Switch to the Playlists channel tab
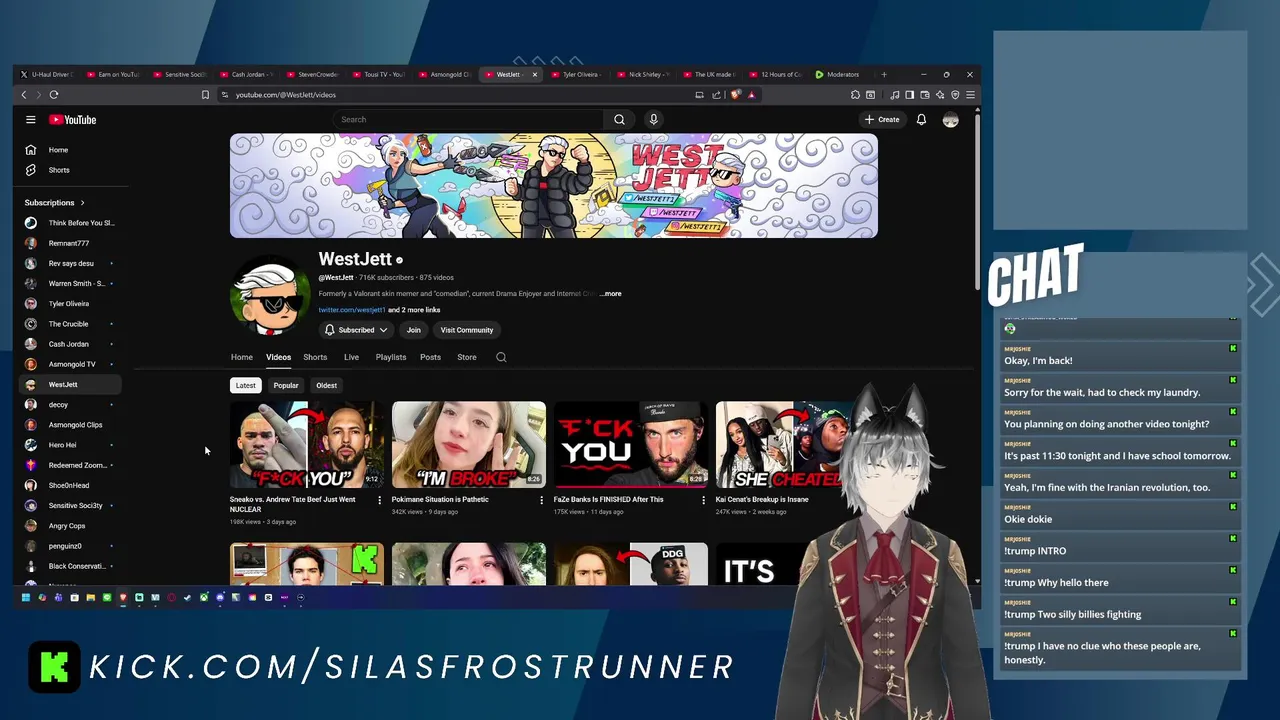This screenshot has height=720, width=1280. pyautogui.click(x=391, y=357)
